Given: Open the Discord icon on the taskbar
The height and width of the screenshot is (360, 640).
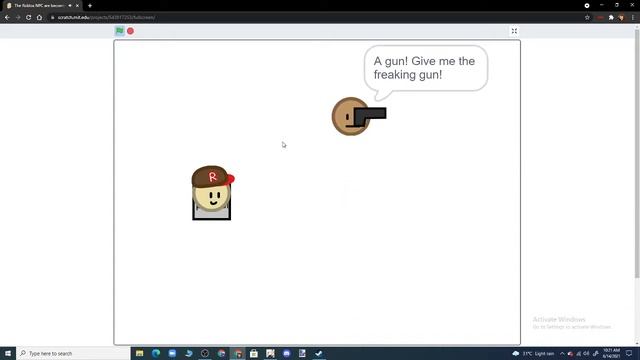Looking at the screenshot, I should 287,353.
